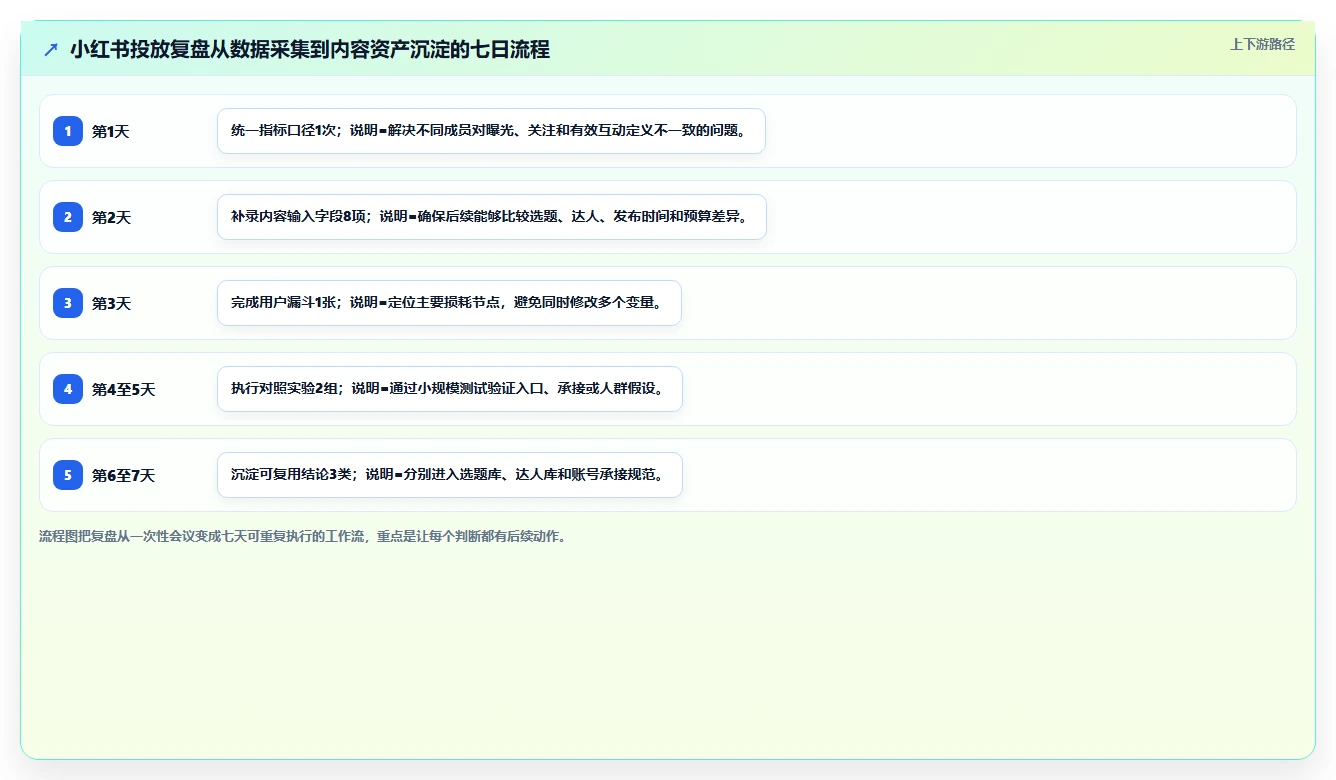Screen dimensions: 1336x780
Task: Open the 统一指标口径1次 description box
Action: pyautogui.click(x=491, y=131)
